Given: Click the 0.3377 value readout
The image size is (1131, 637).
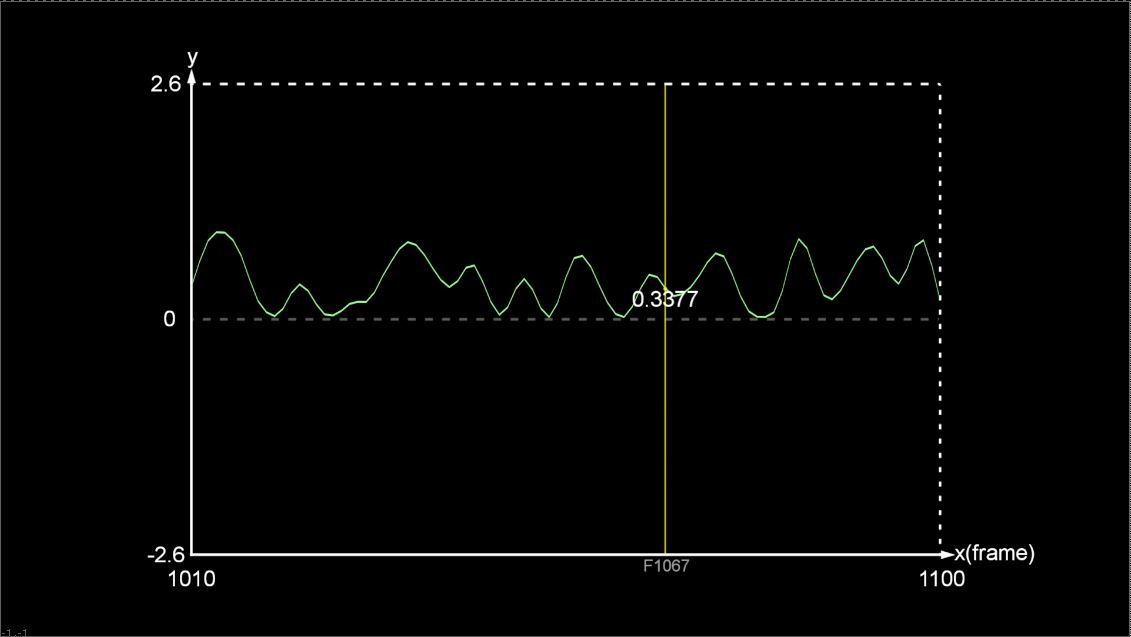Looking at the screenshot, I should (x=665, y=299).
